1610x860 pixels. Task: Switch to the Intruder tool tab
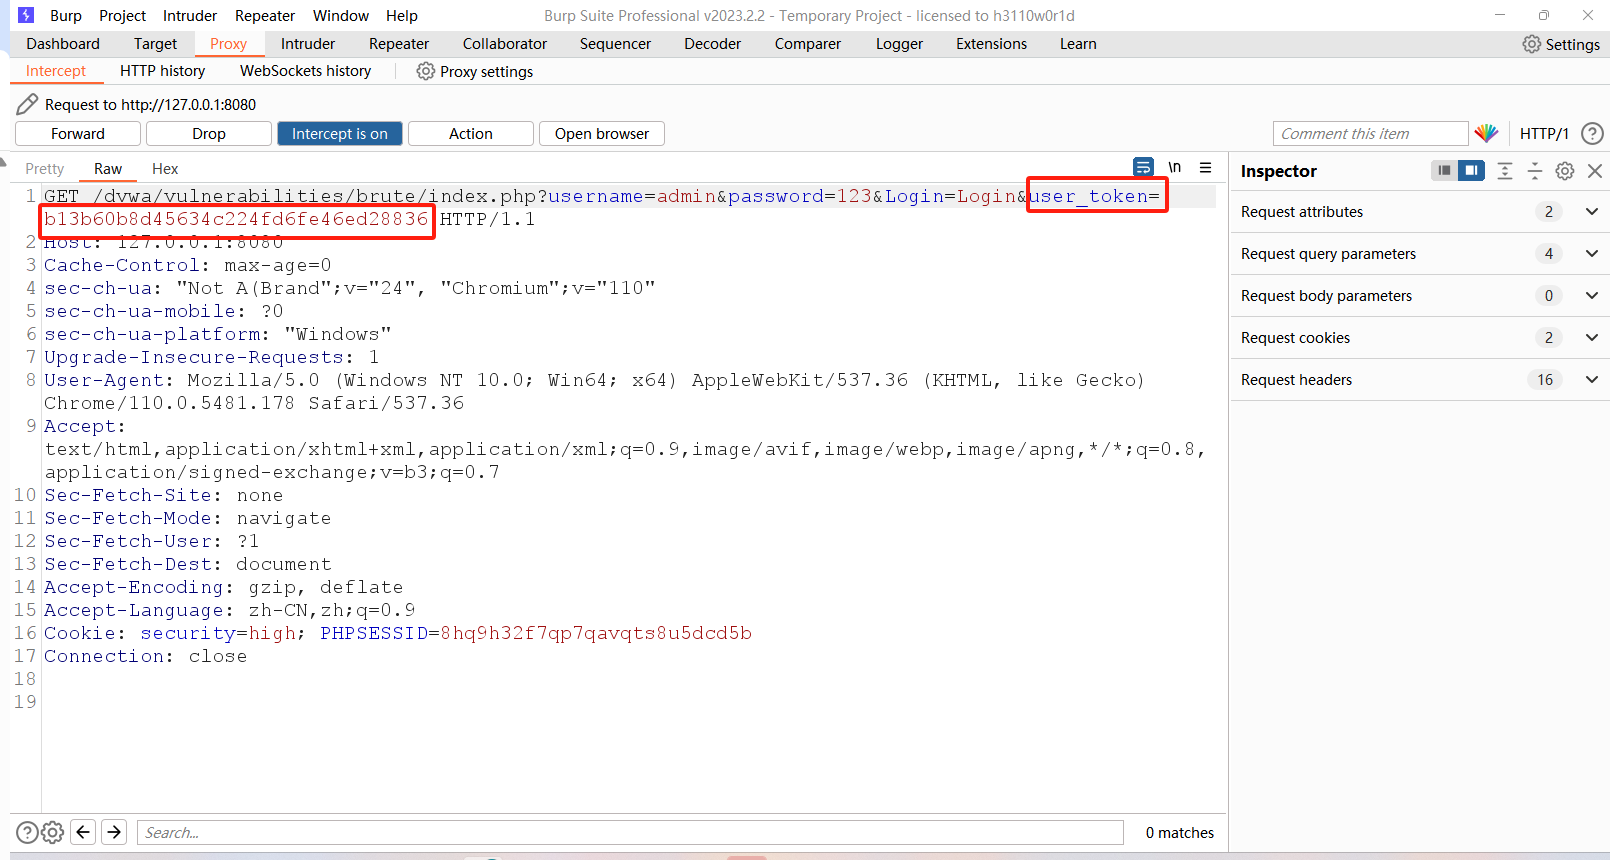[308, 44]
